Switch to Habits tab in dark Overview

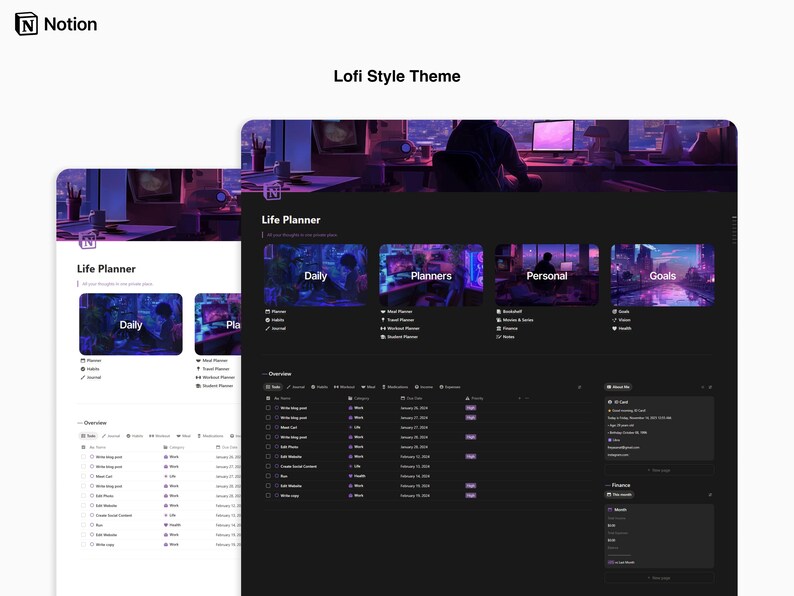[320, 387]
